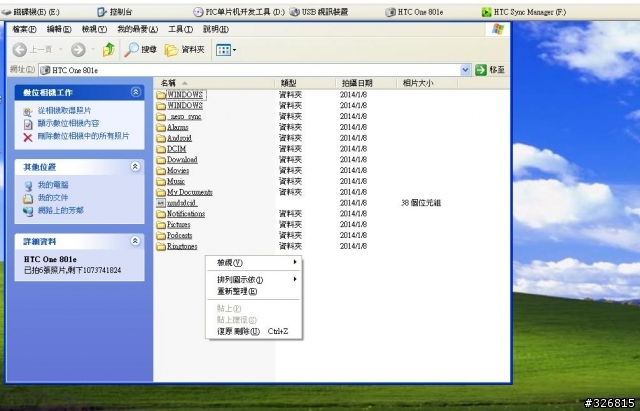Screen dimensions: 640x411
Task: Open 檢視(V) submenu in context menu
Action: [x=253, y=262]
